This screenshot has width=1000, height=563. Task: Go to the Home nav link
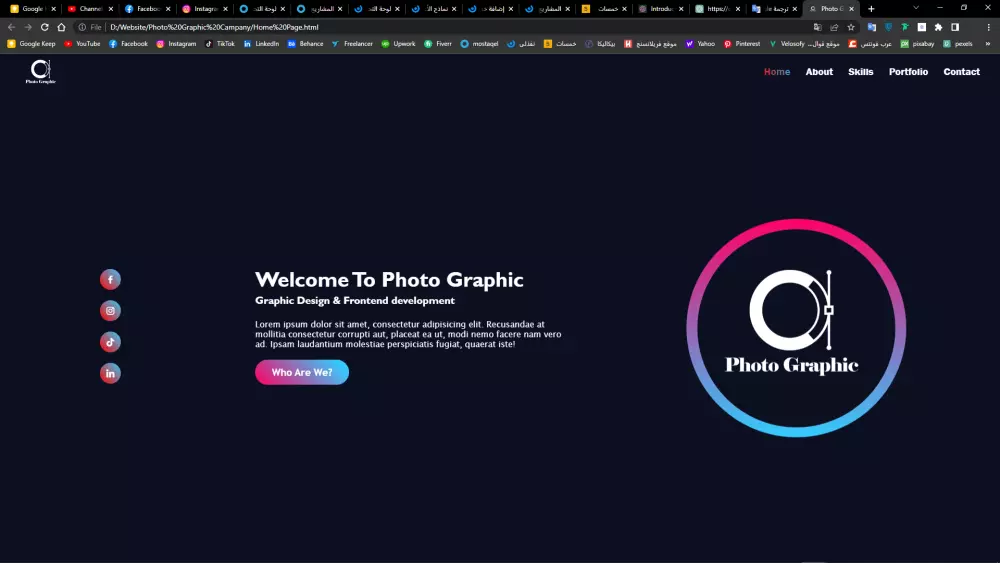[777, 72]
